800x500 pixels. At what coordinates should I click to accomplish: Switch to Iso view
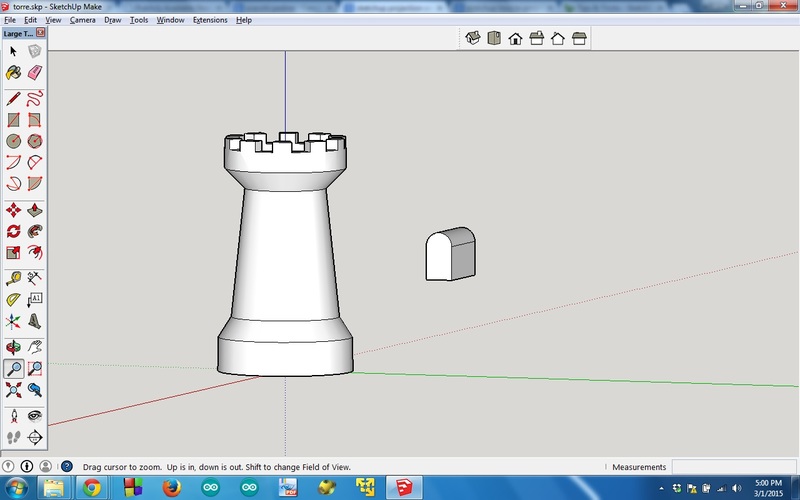[x=473, y=38]
